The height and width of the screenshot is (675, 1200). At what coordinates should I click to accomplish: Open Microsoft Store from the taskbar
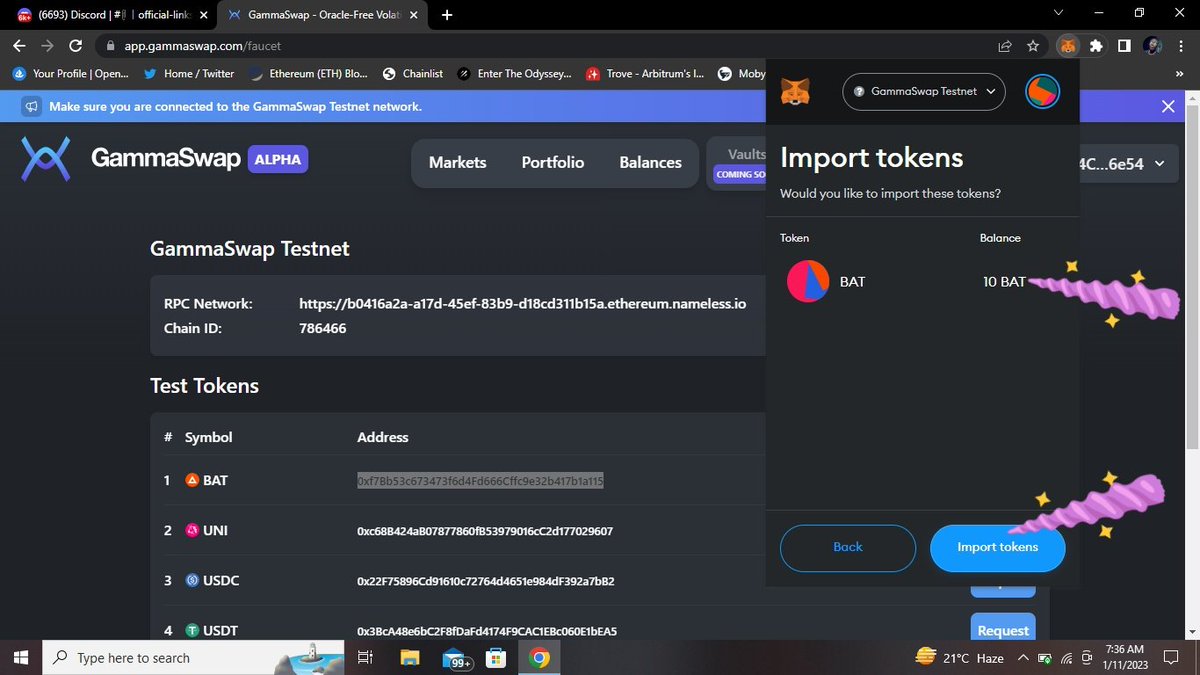496,657
